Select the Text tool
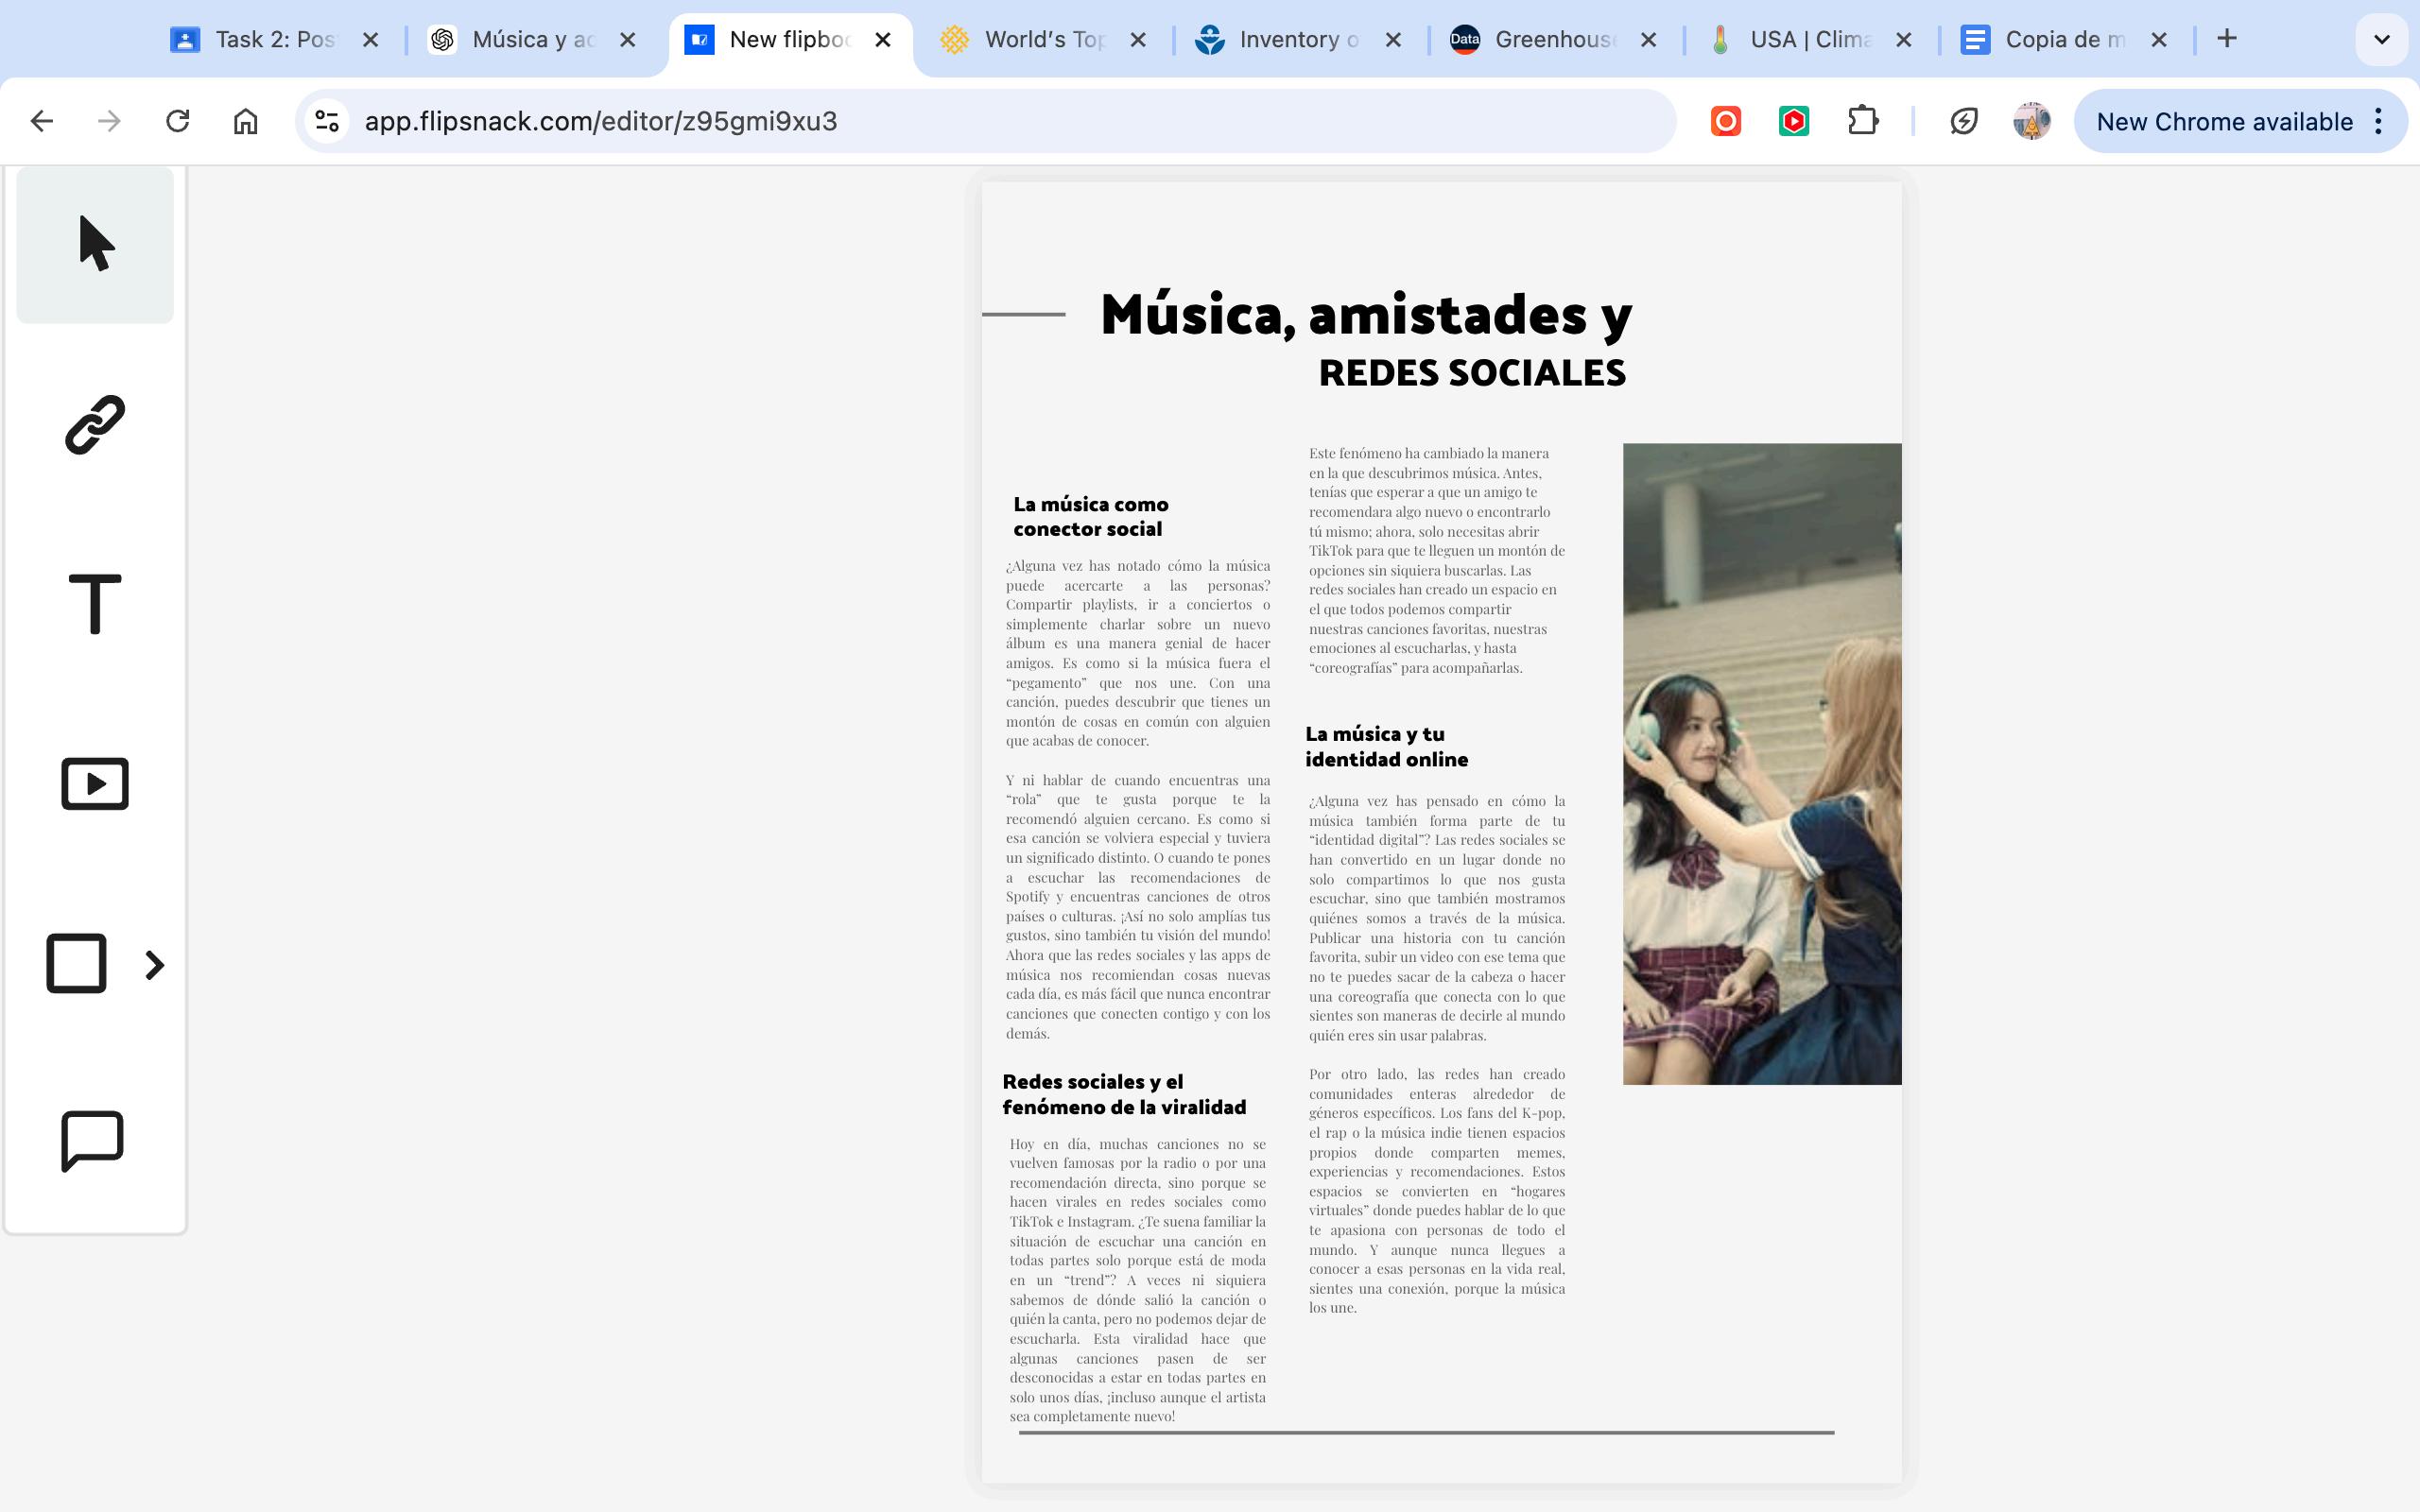This screenshot has height=1512, width=2420. pos(95,603)
